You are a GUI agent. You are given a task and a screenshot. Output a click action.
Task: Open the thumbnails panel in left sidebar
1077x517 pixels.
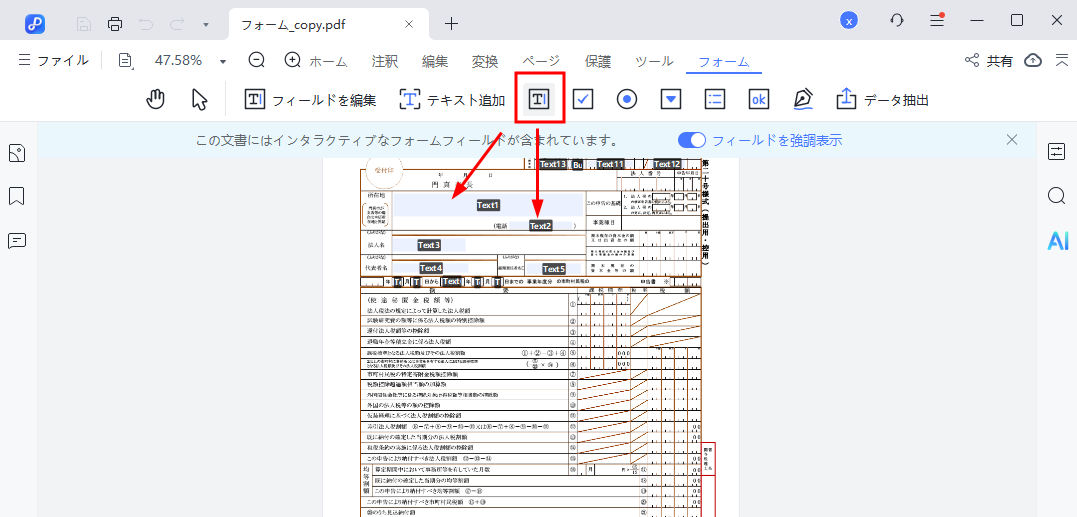(x=17, y=153)
